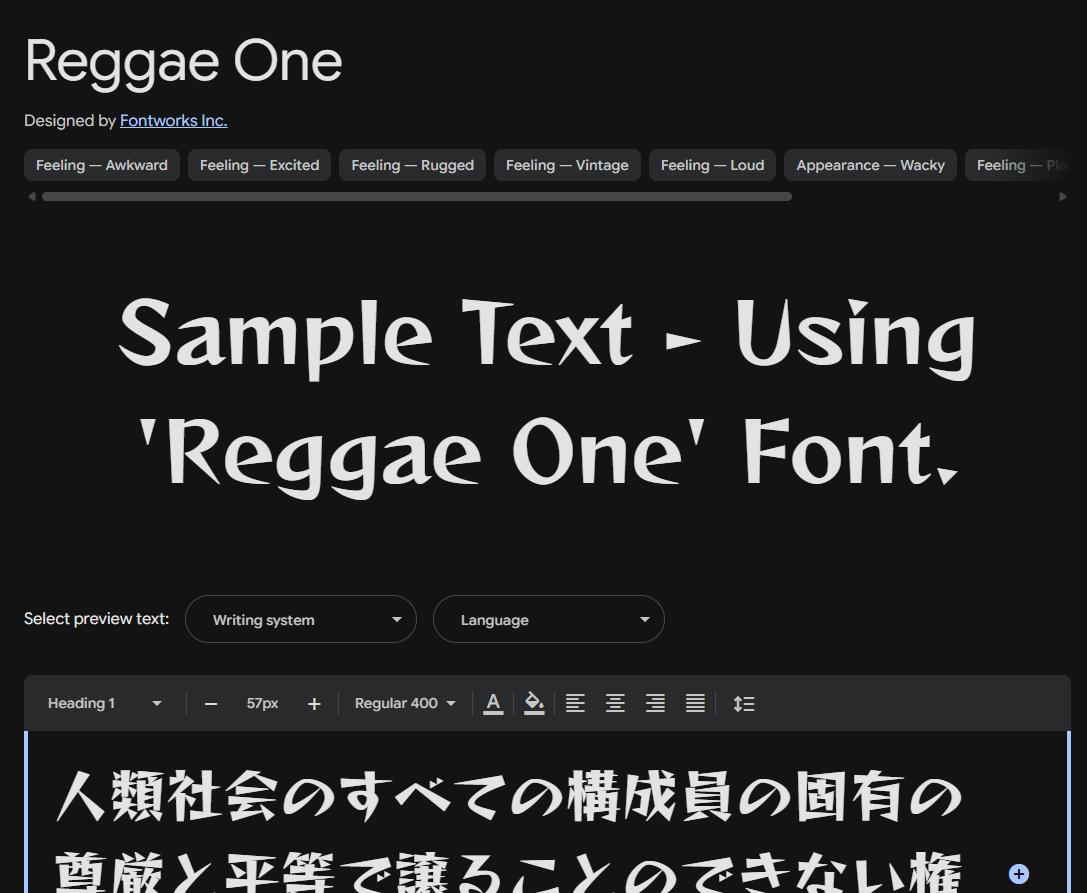Select the Feeling — Loud tag

[712, 165]
